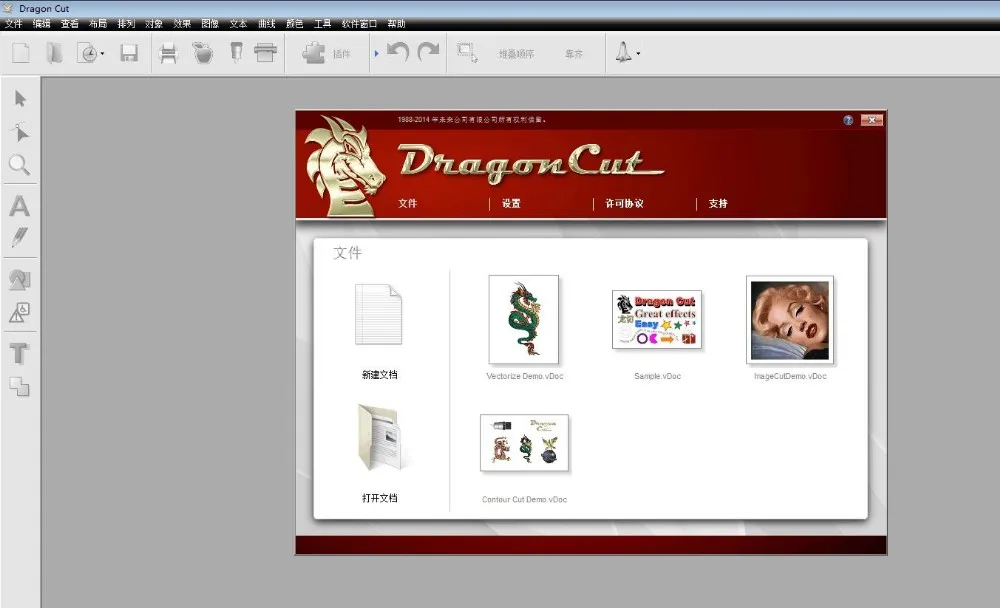Click the stacking order toolbar button
Viewport: 1000px width, 608px height.
(x=516, y=54)
